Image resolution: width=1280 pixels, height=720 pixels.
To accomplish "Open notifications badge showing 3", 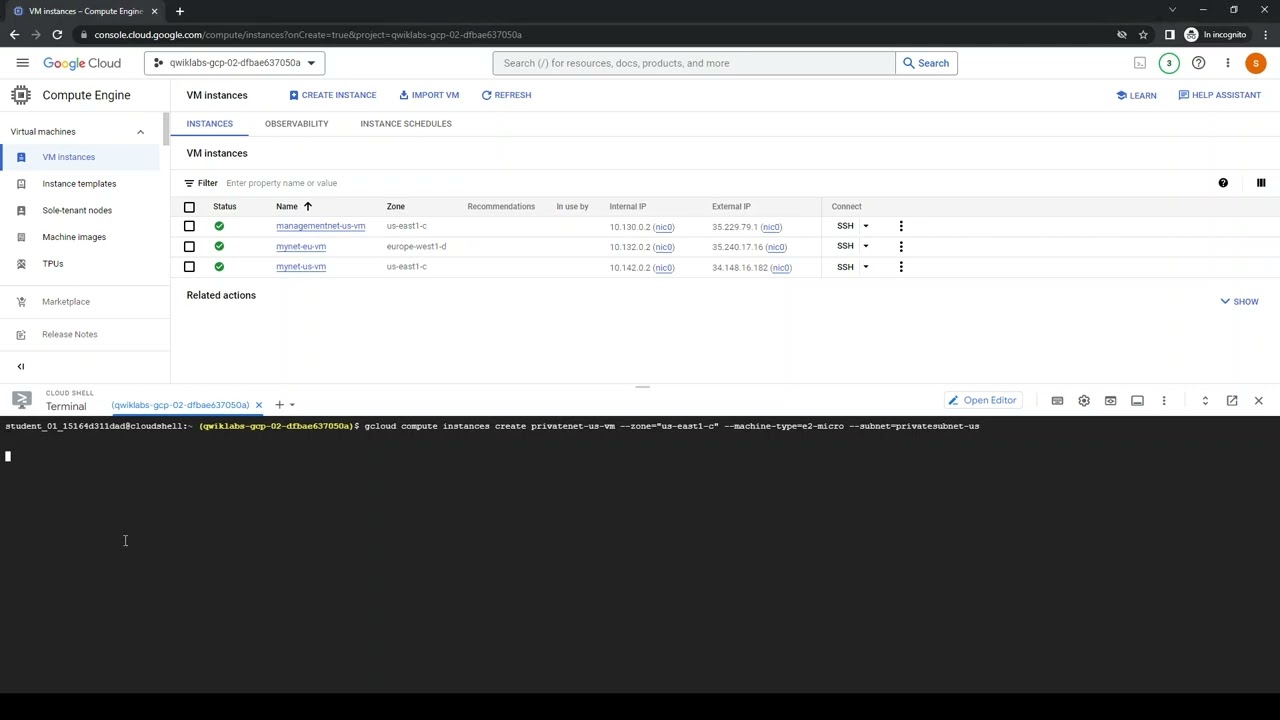I will [1169, 63].
